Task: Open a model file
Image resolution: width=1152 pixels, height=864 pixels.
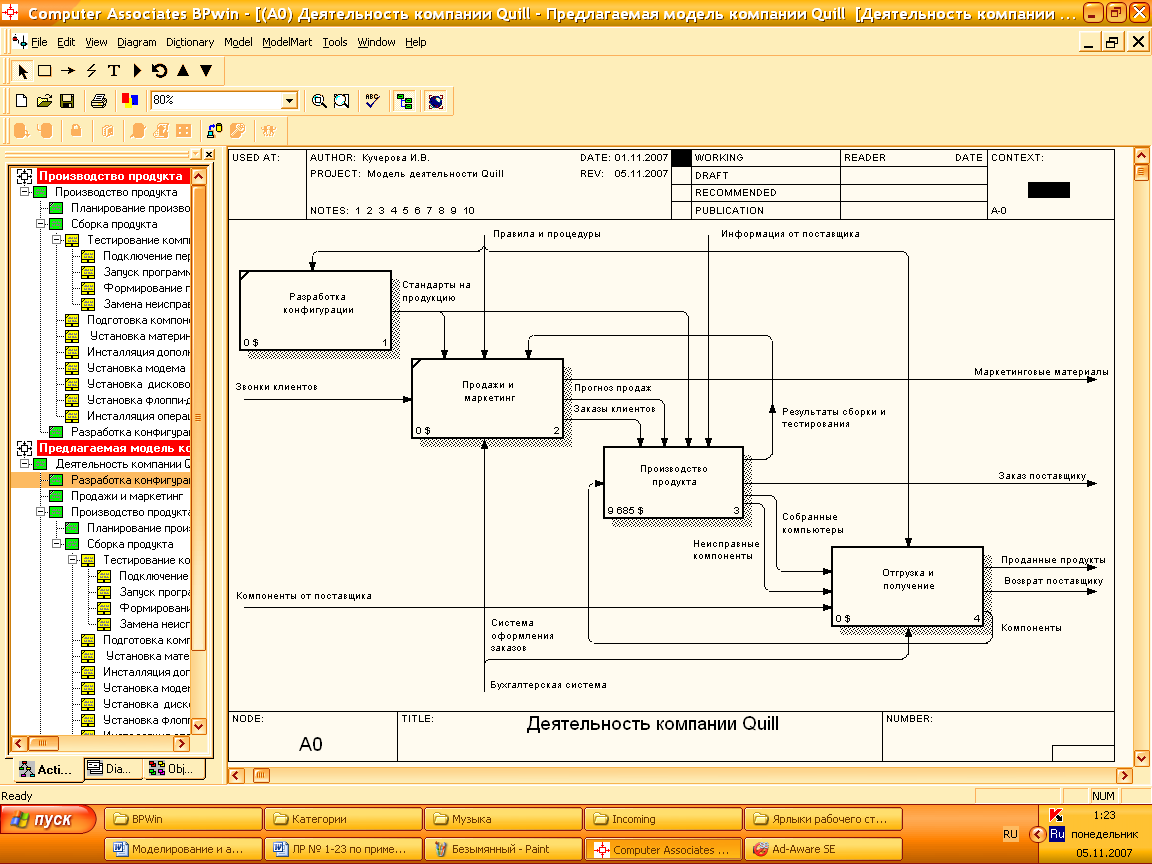Action: tap(44, 101)
